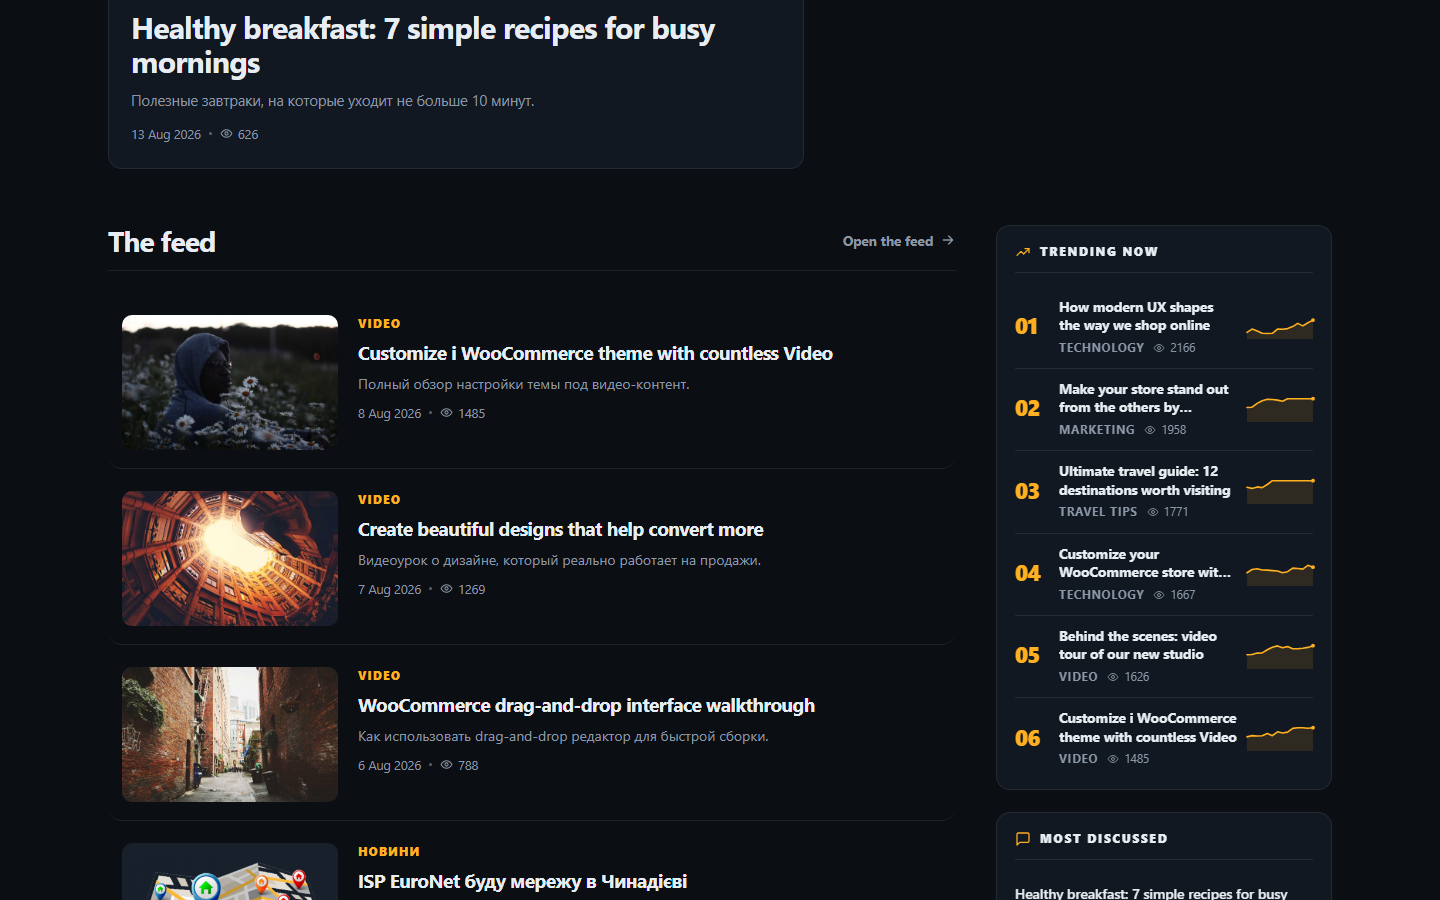
Task: Click the speech bubble icon beside Most Discussed
Action: coord(1023,839)
